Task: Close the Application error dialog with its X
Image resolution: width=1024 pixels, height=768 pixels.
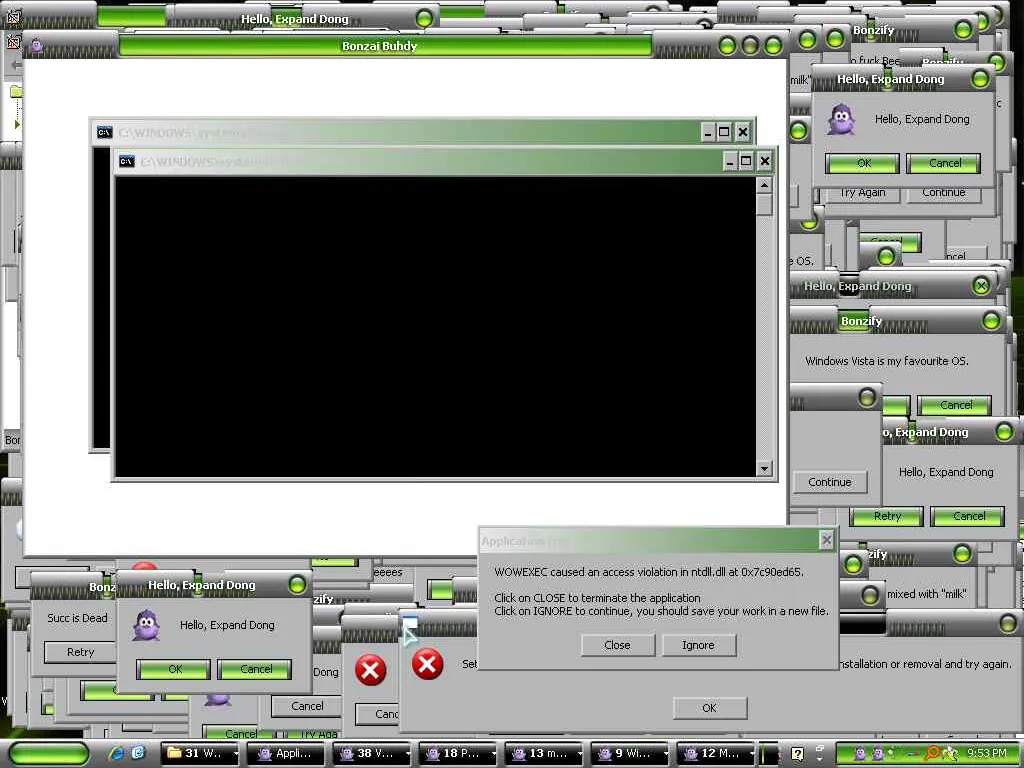Action: pyautogui.click(x=826, y=540)
